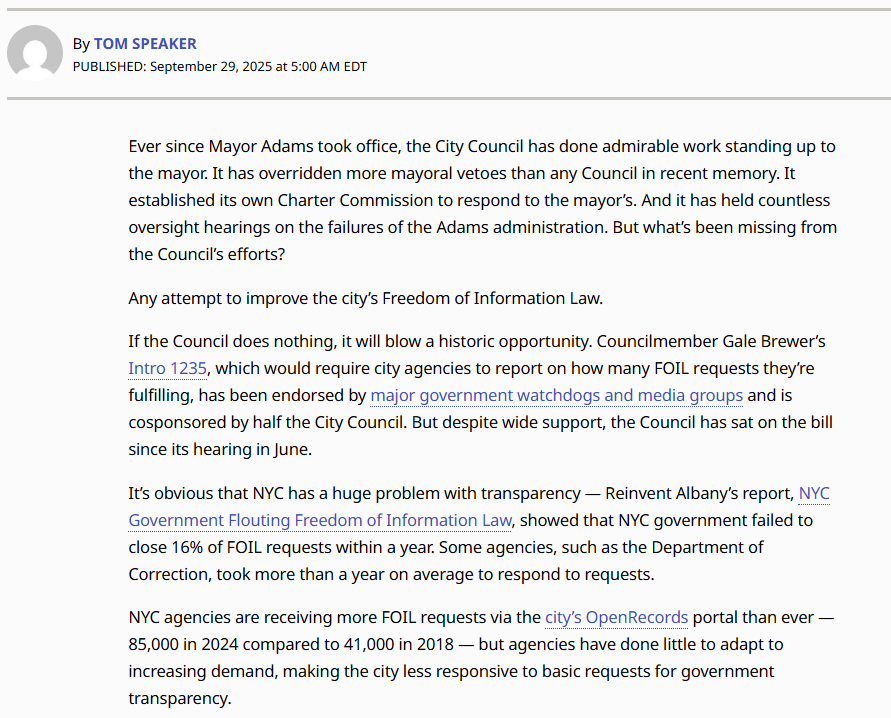Click the sentence 'Any attempt to improve the city's Freedom of Information Law'
This screenshot has height=718, width=891.
(x=364, y=298)
